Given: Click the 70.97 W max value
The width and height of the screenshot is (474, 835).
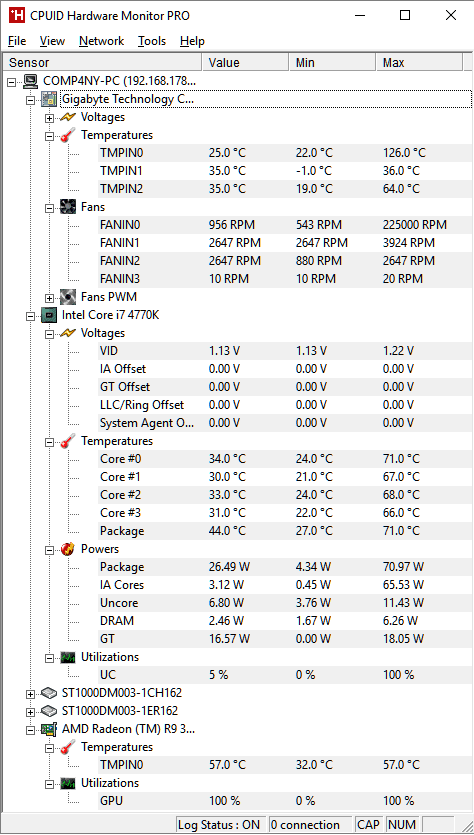Looking at the screenshot, I should tap(403, 567).
